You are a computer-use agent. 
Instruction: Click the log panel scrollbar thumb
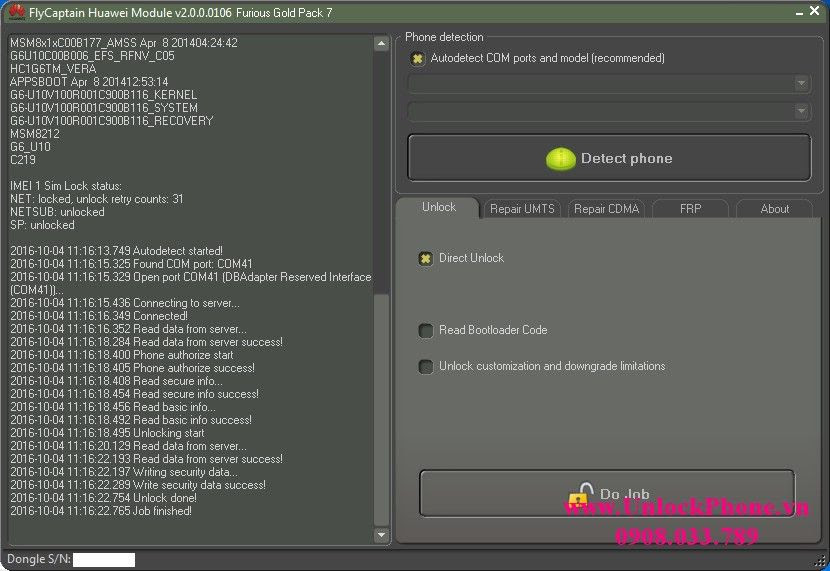click(x=381, y=409)
